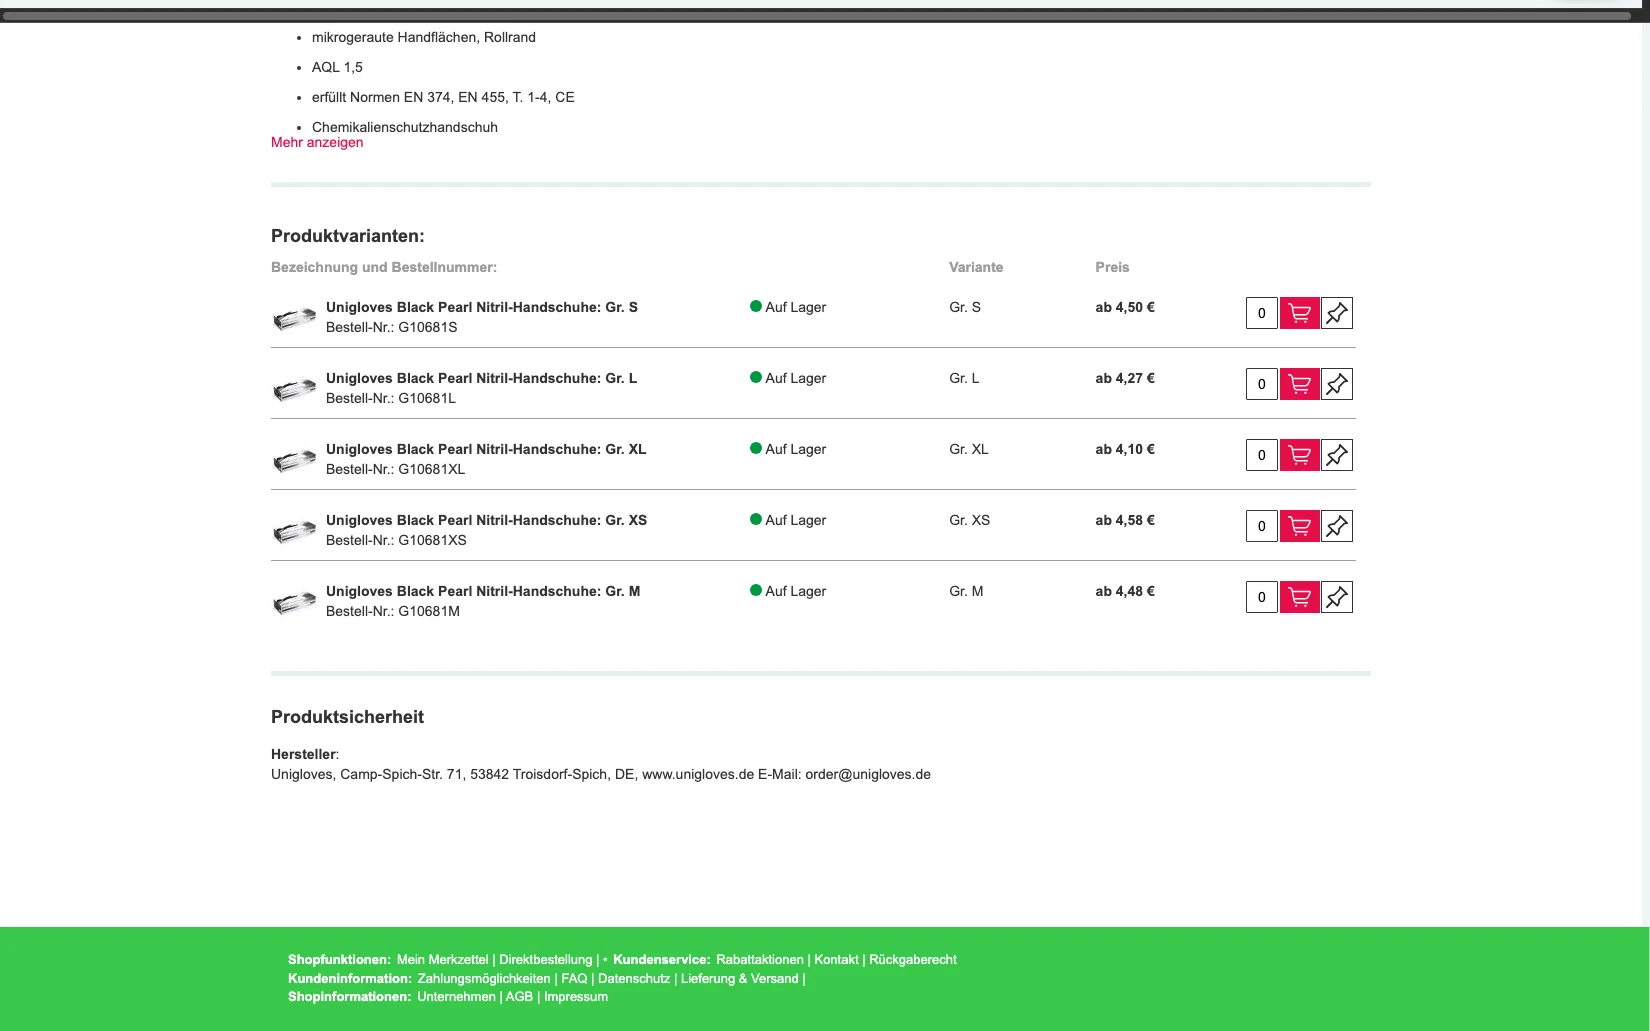Click horizontal scrollbar at top
This screenshot has width=1650, height=1031.
pyautogui.click(x=817, y=16)
